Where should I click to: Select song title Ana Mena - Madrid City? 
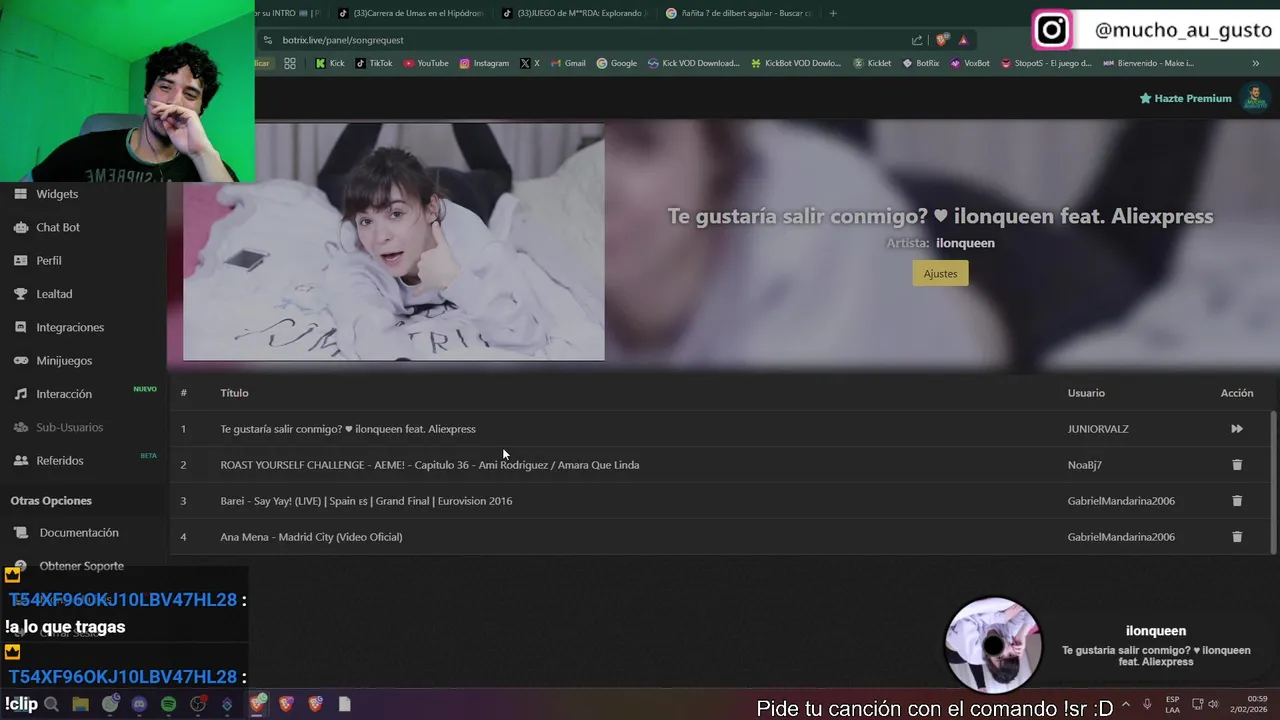point(311,537)
